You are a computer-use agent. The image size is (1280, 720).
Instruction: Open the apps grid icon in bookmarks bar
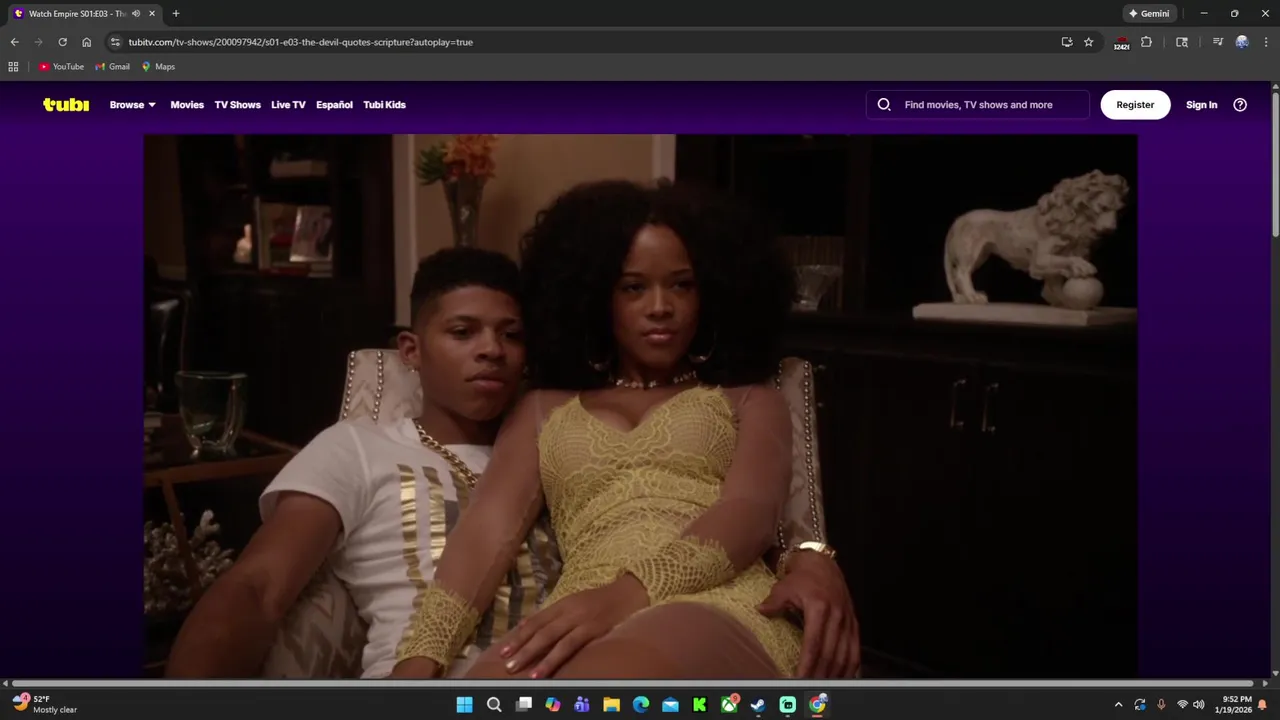(x=13, y=67)
